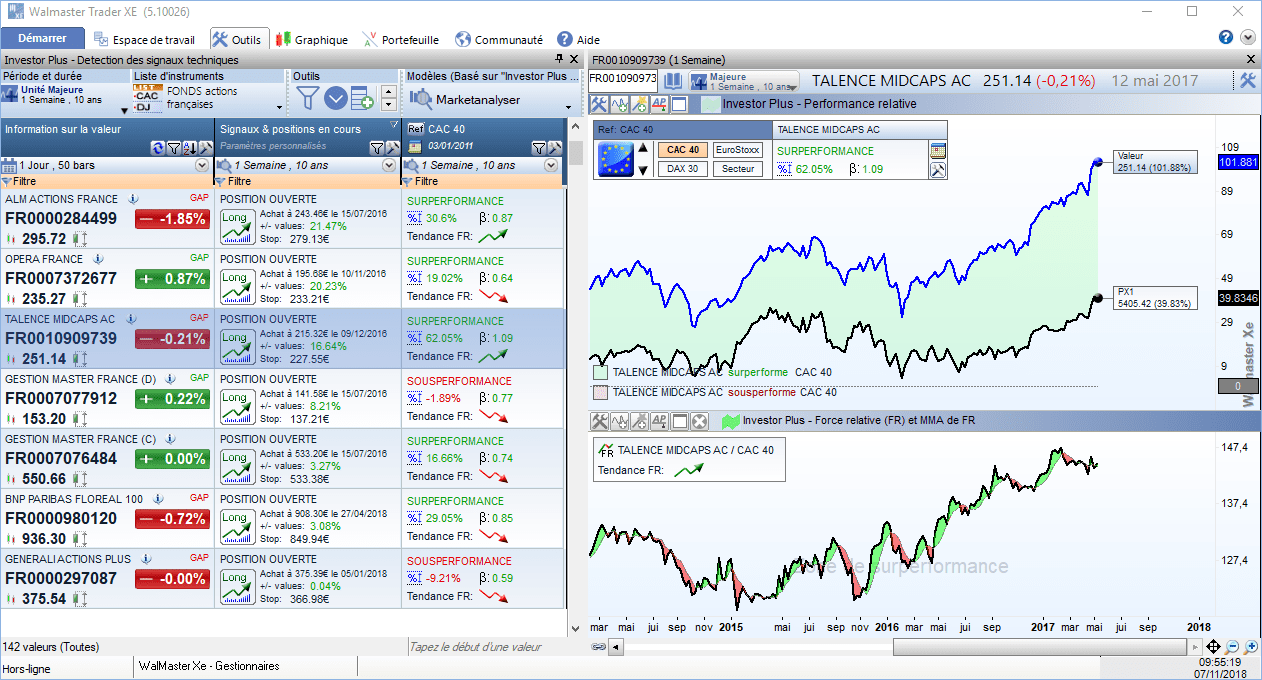Click the blue question mark help icon
The image size is (1262, 680).
[x=1226, y=37]
